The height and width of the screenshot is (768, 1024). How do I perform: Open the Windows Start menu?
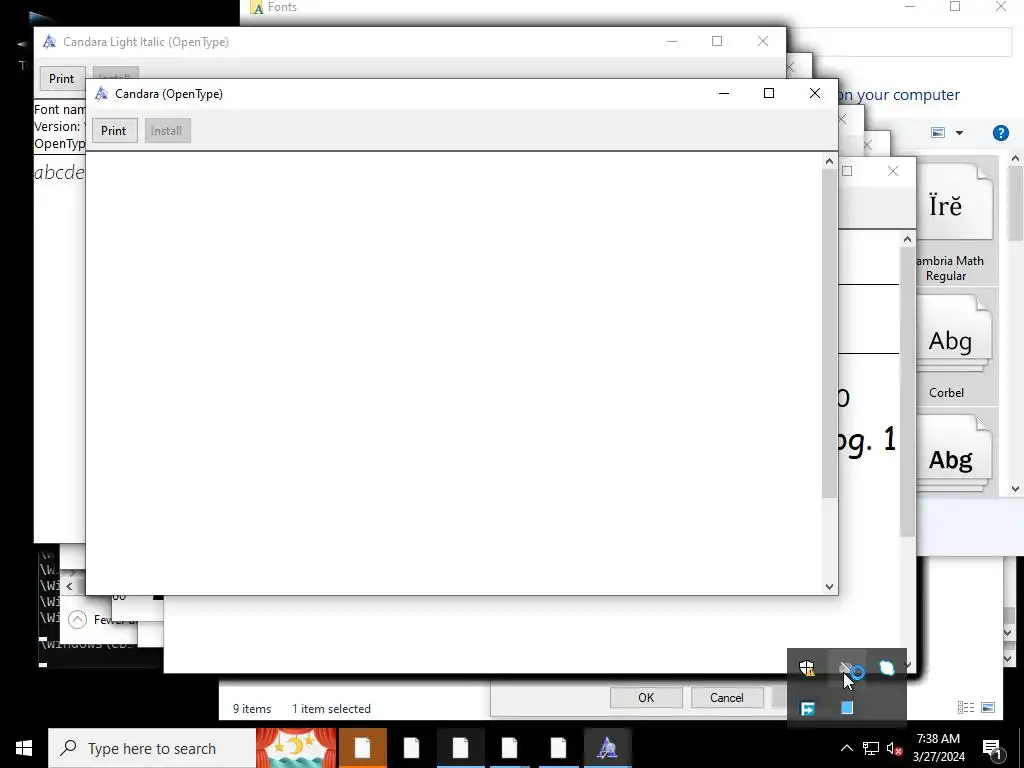tap(24, 748)
